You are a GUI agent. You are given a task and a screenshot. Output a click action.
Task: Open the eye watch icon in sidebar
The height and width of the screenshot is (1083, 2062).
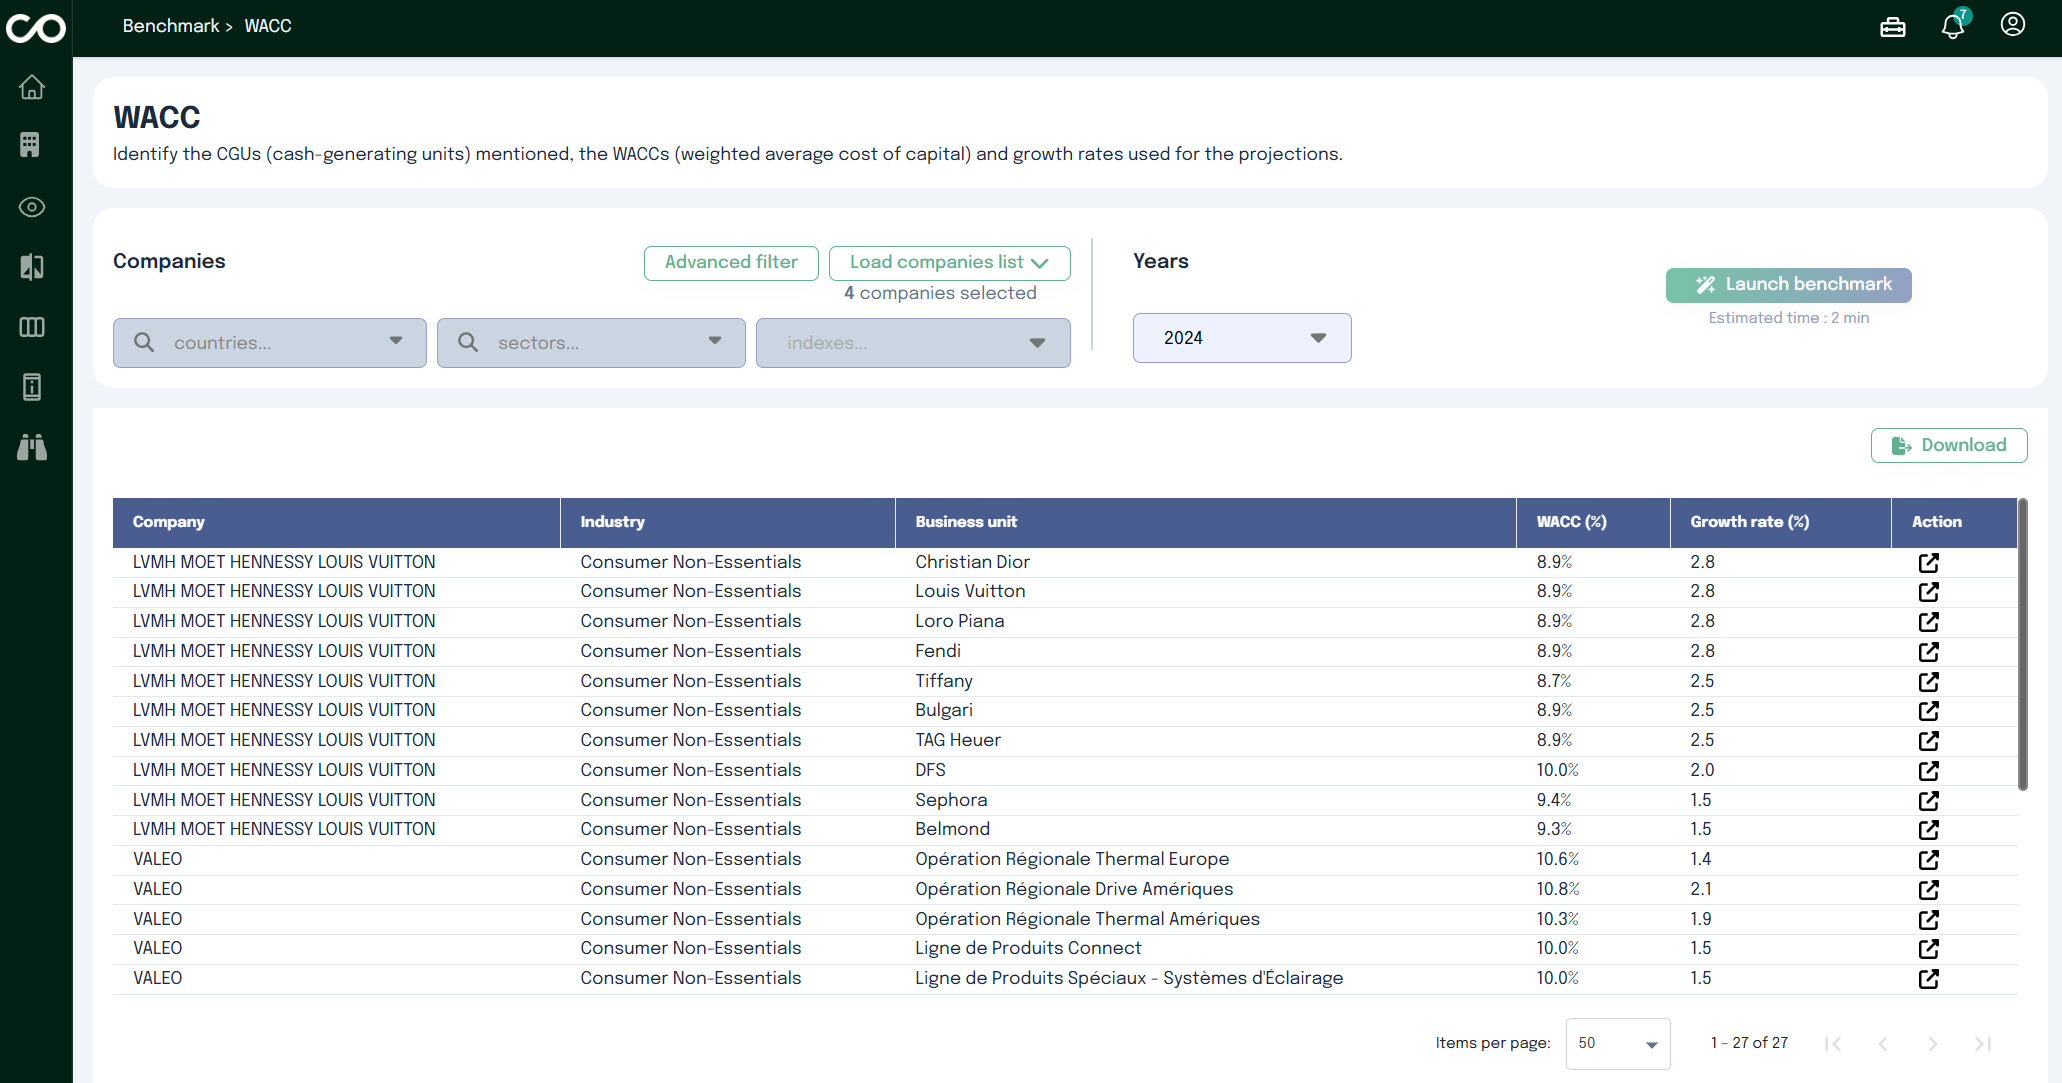tap(32, 207)
